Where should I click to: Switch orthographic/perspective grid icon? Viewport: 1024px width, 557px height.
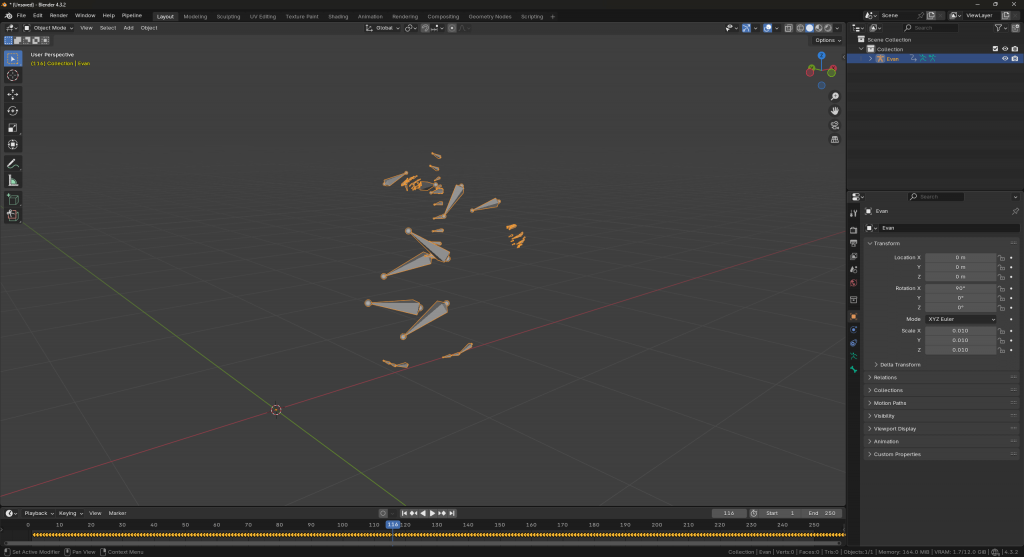835,140
